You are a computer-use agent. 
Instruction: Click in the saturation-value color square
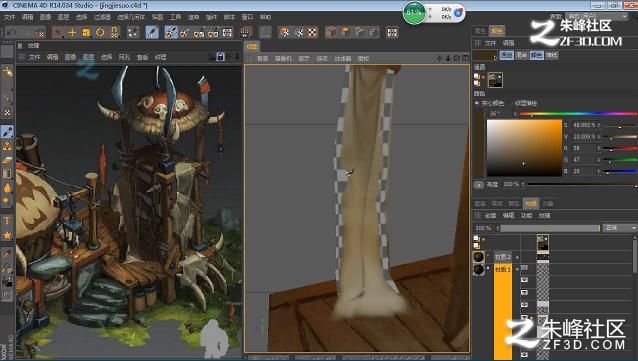click(x=524, y=148)
